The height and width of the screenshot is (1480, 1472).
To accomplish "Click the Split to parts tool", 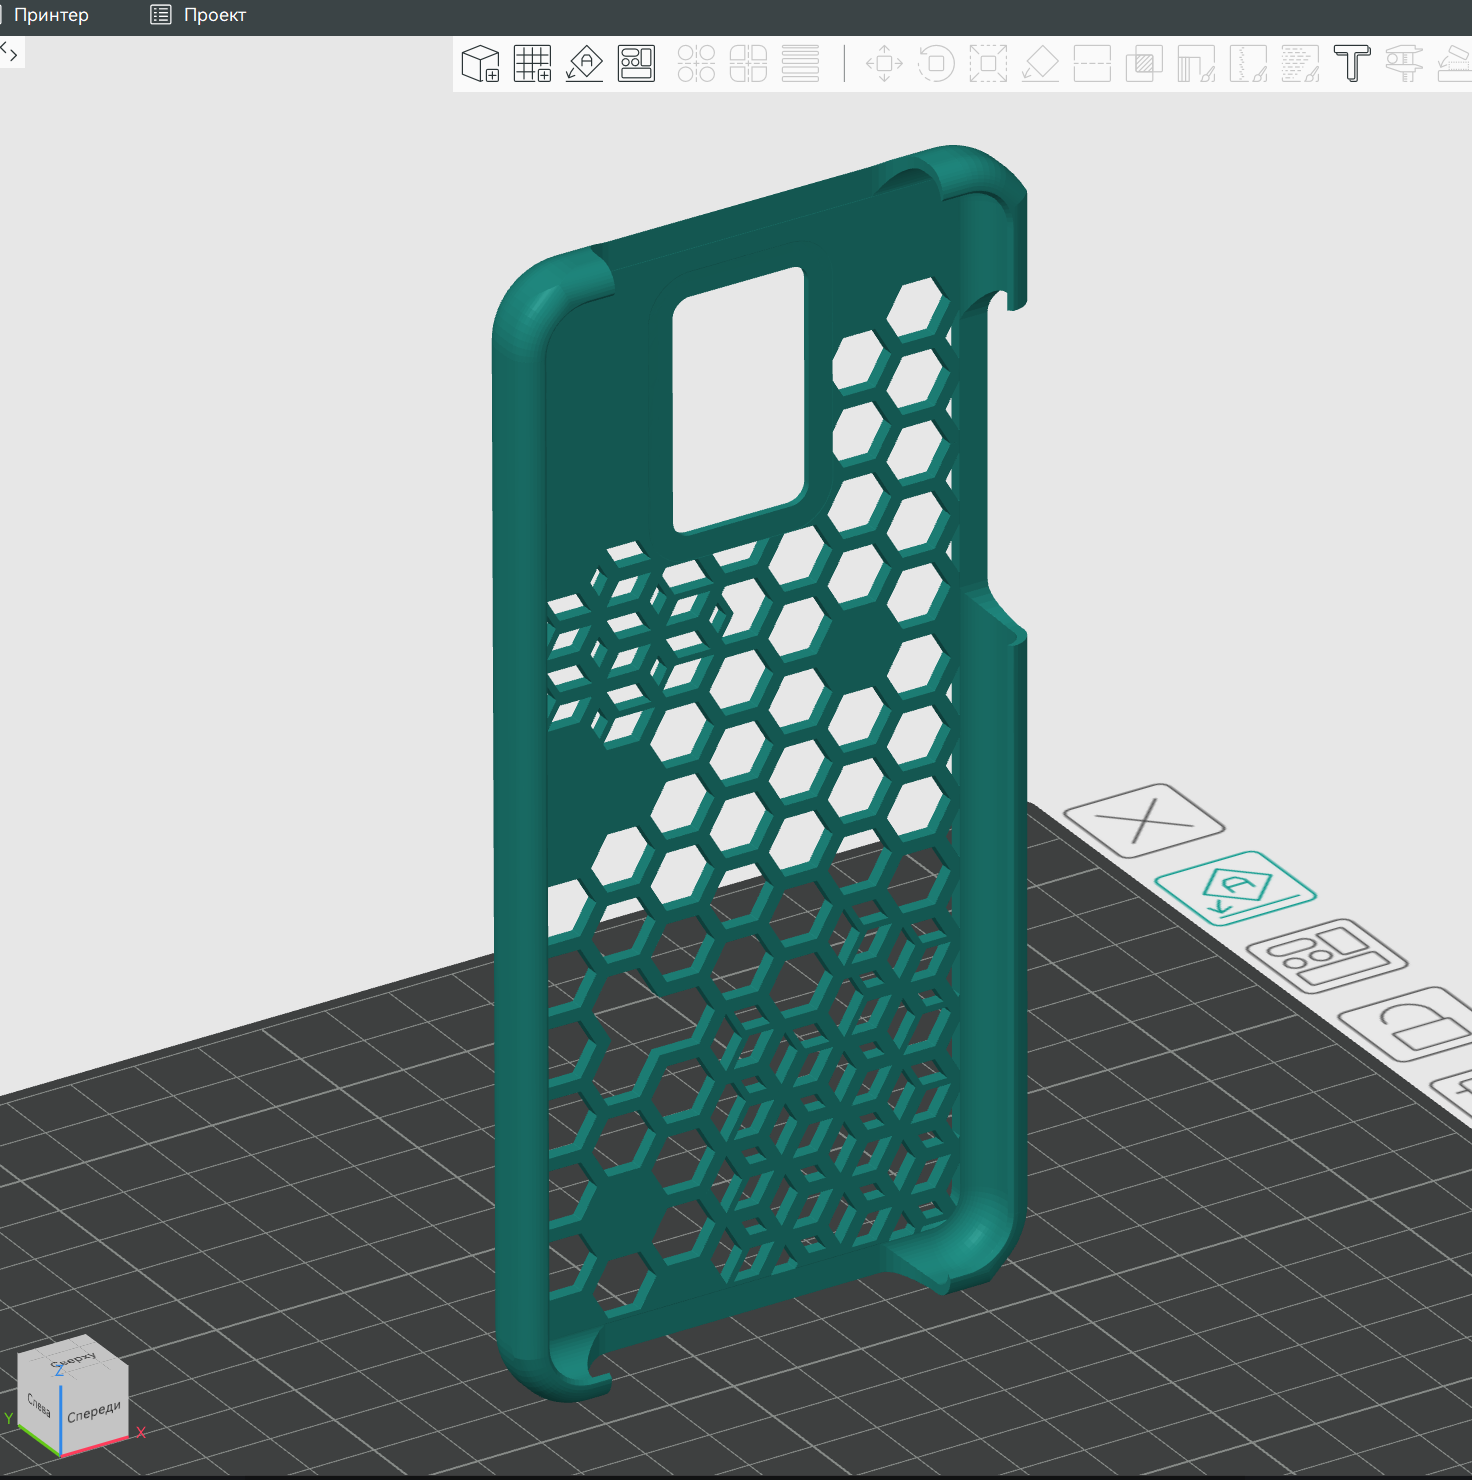I will (x=748, y=64).
